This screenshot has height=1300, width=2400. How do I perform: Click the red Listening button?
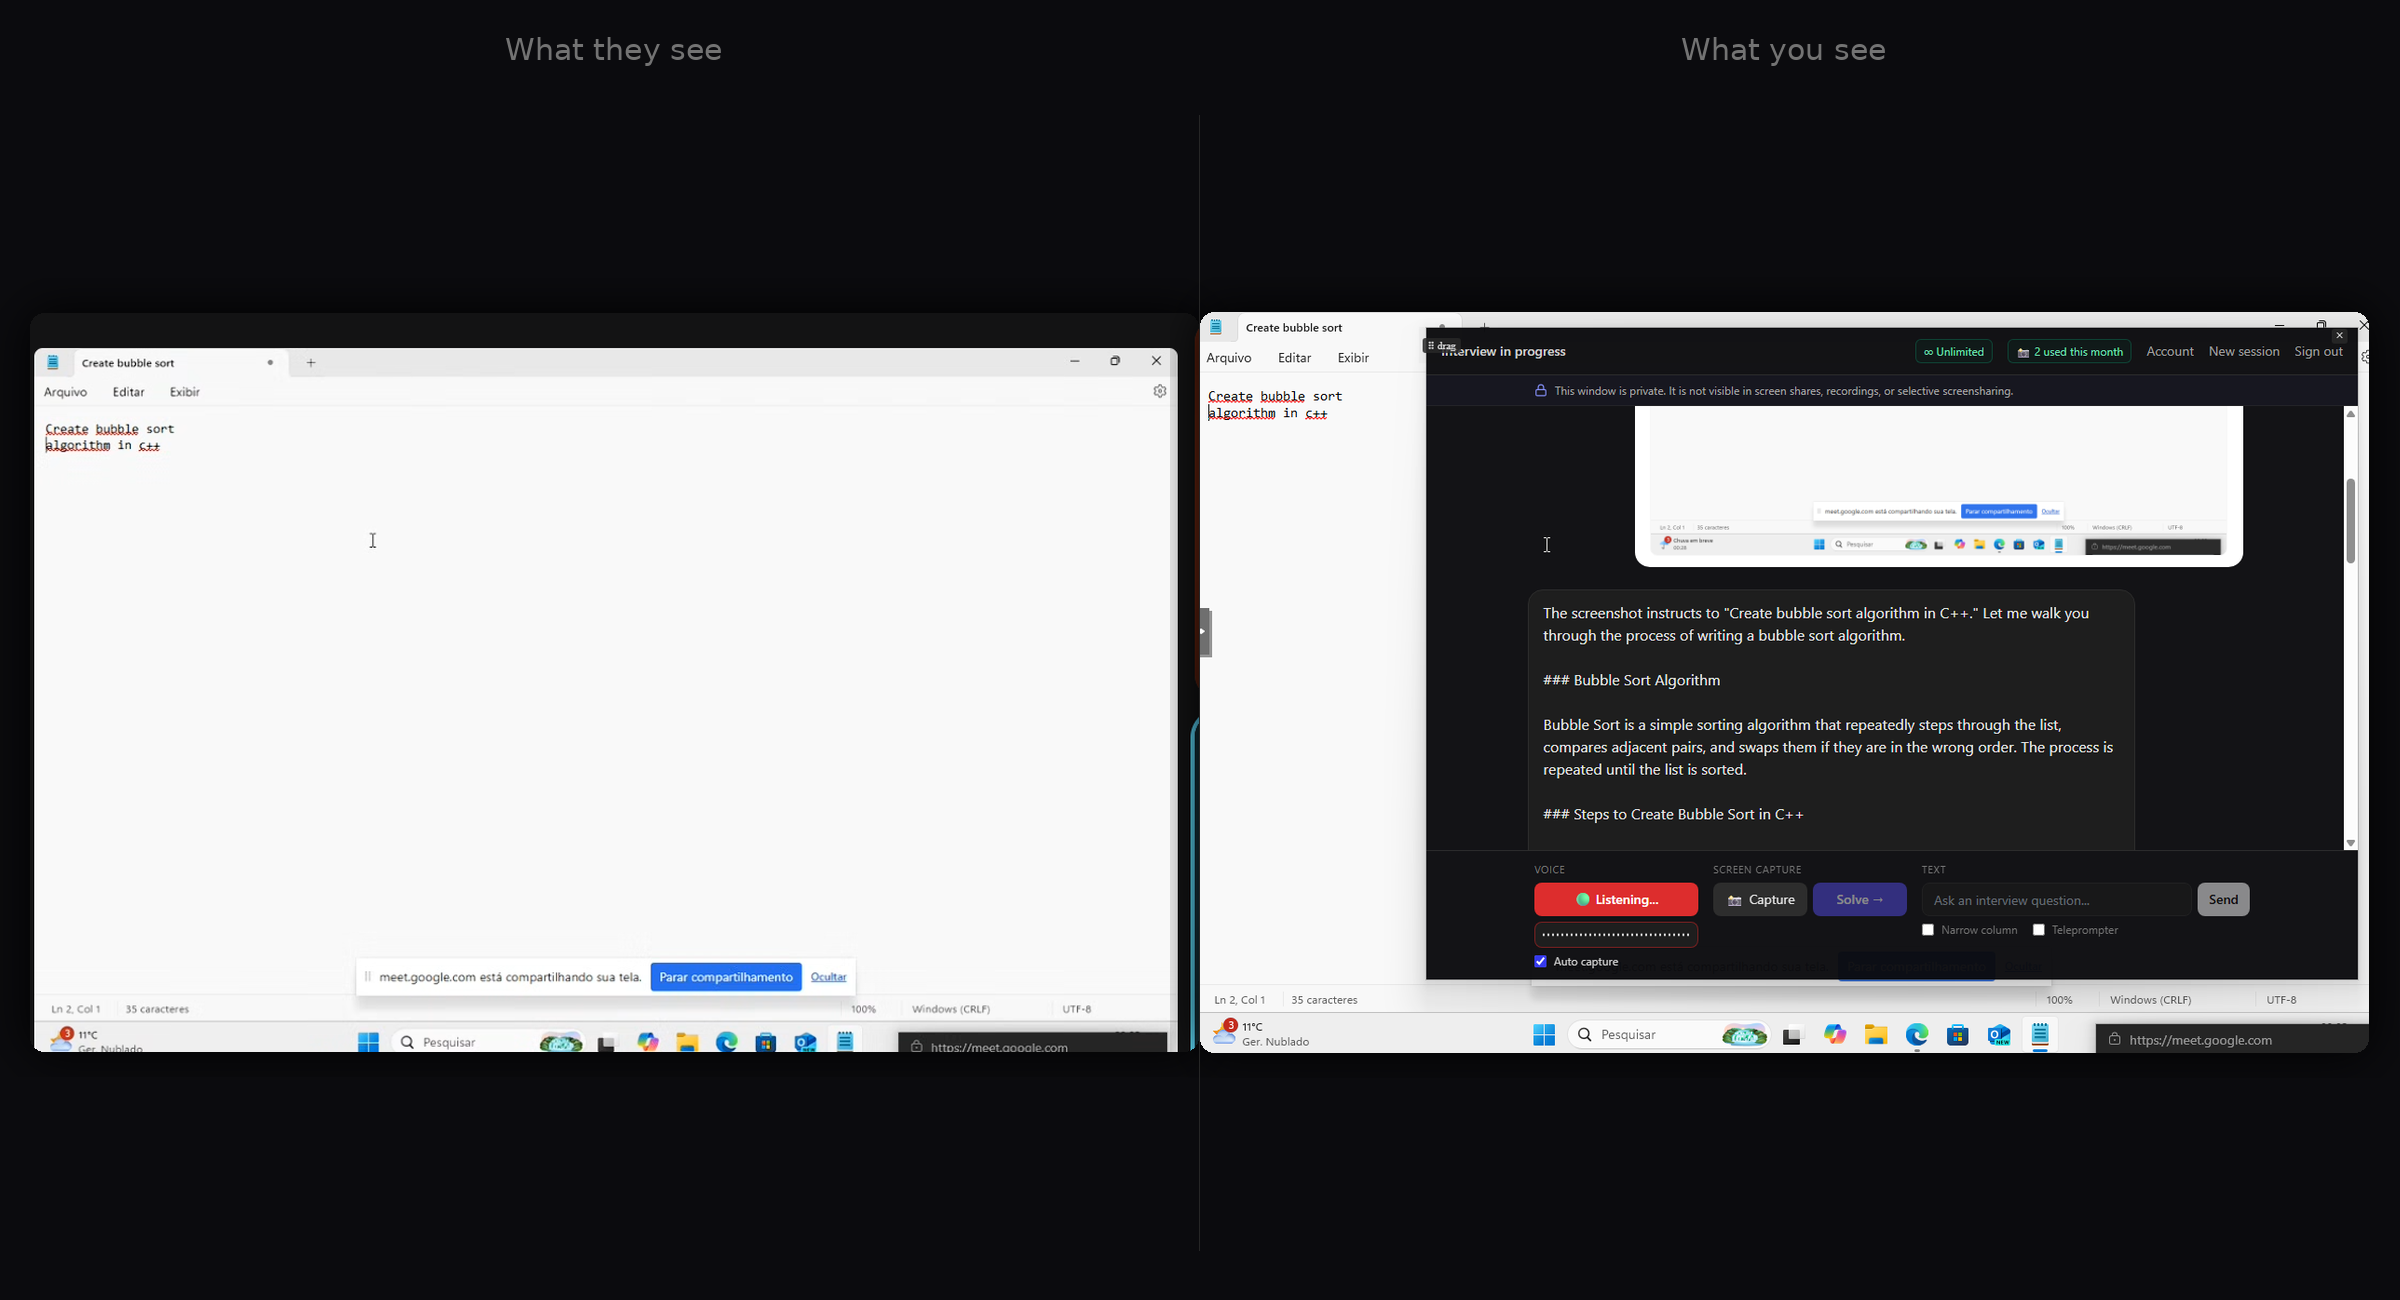click(1616, 900)
